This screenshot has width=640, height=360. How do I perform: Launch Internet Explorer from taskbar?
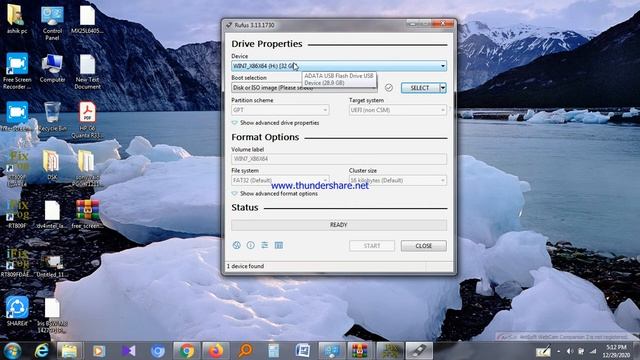pyautogui.click(x=41, y=351)
